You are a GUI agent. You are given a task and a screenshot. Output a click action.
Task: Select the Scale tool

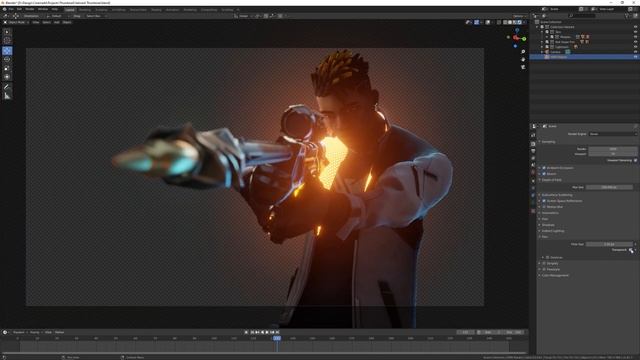(7, 68)
